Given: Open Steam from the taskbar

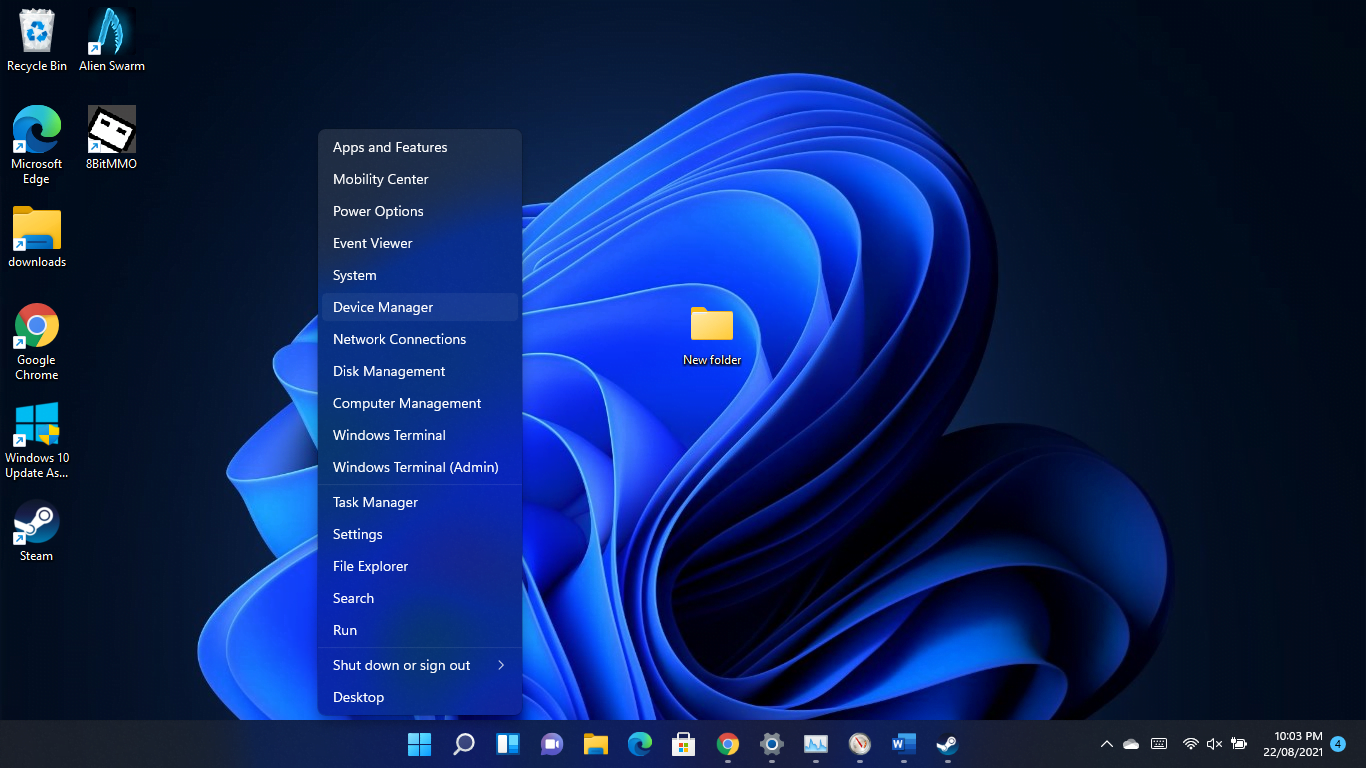Looking at the screenshot, I should (x=946, y=744).
